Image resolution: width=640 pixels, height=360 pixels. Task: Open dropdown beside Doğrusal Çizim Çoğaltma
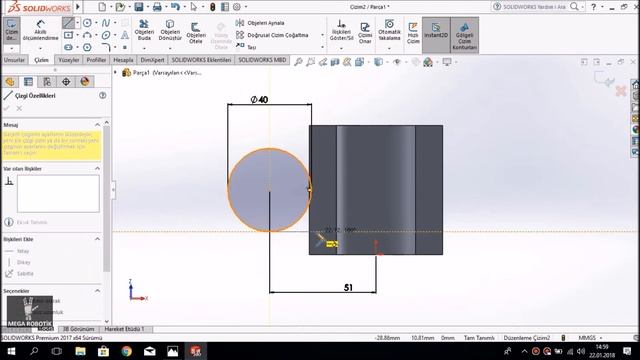coord(322,35)
